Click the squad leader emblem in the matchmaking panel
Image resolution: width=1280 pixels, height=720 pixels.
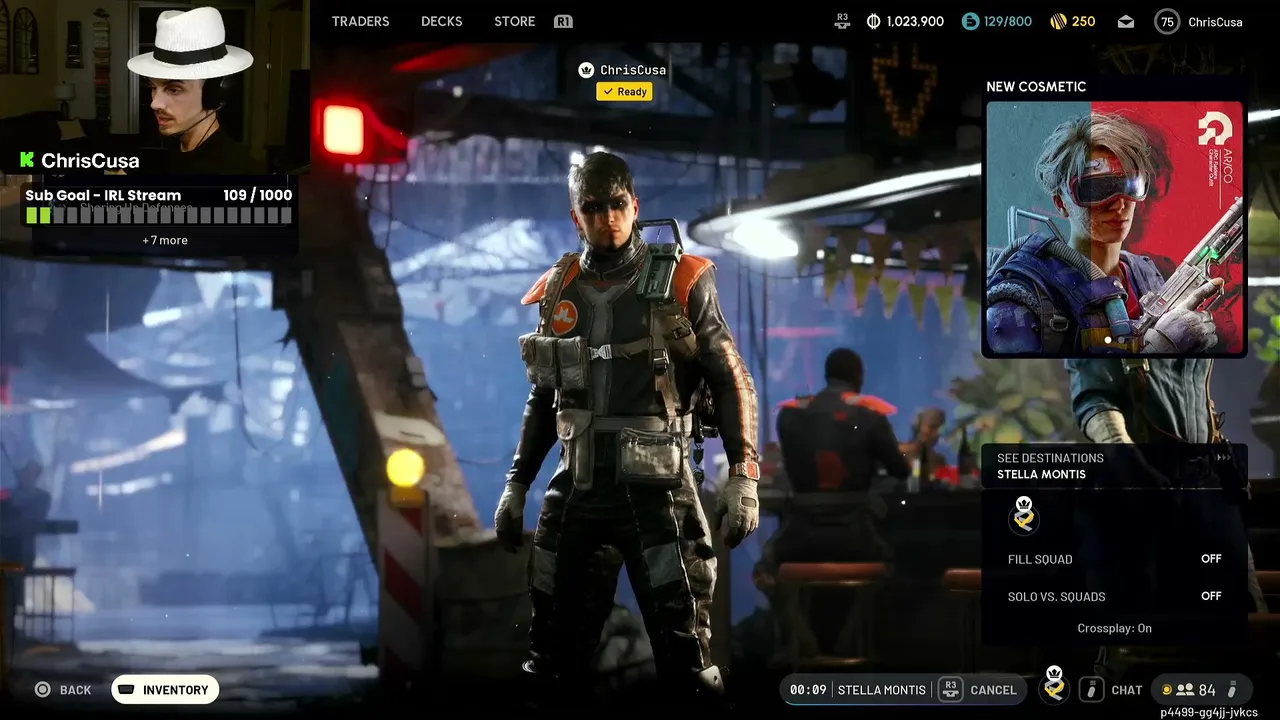point(1024,515)
